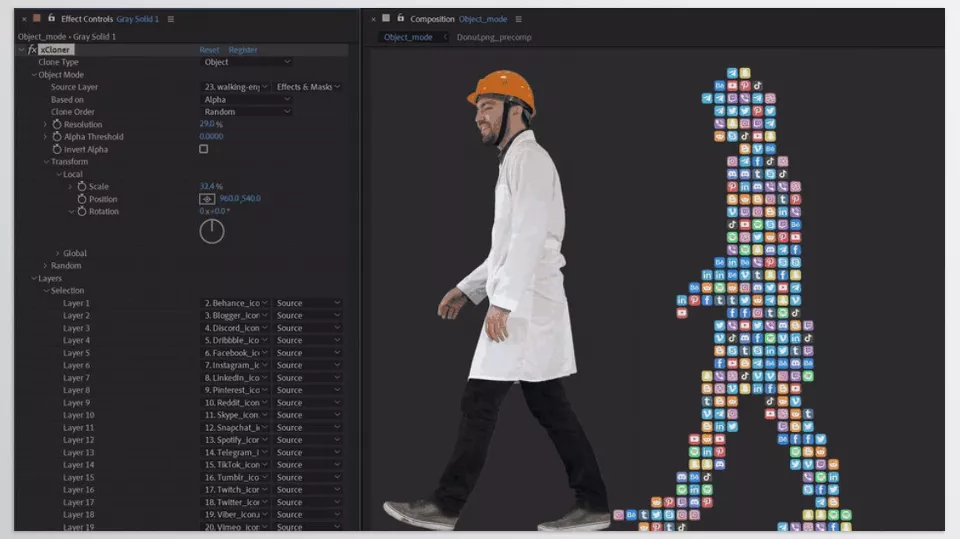Collapse the Local transform group
The height and width of the screenshot is (539, 960).
(x=58, y=174)
